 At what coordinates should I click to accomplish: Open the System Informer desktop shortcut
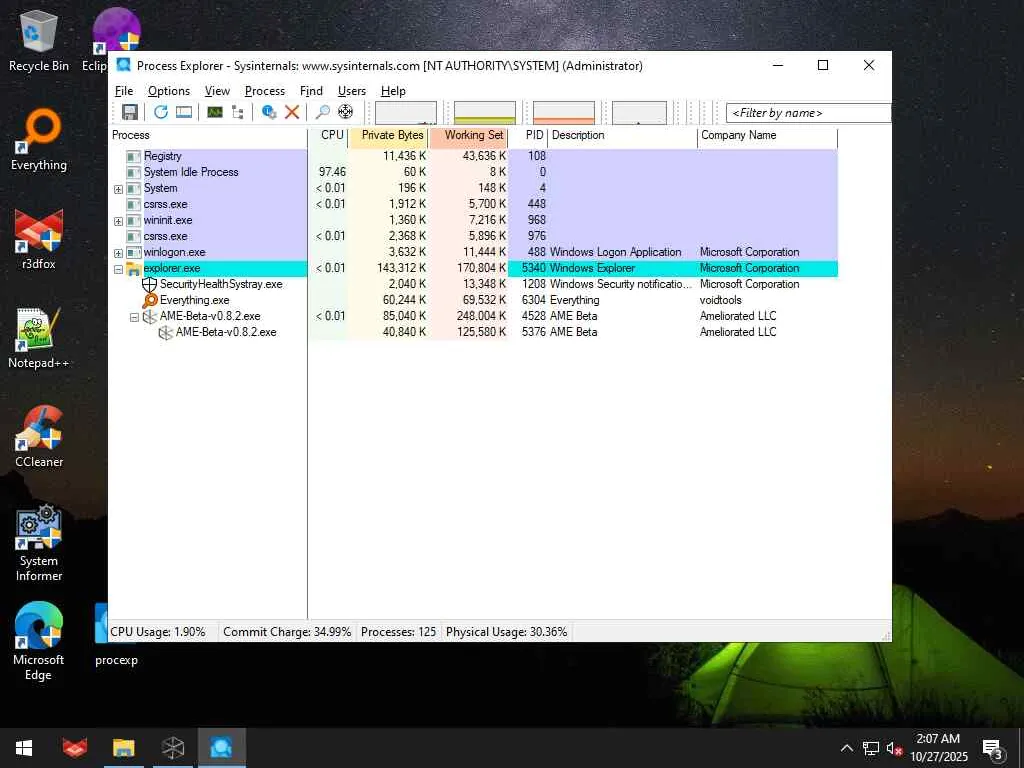[x=39, y=542]
